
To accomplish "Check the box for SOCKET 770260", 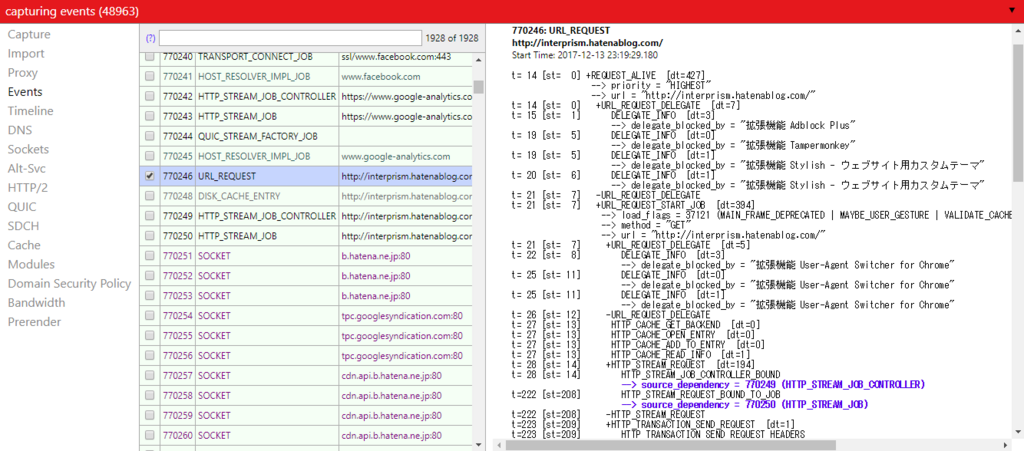I will click(150, 433).
